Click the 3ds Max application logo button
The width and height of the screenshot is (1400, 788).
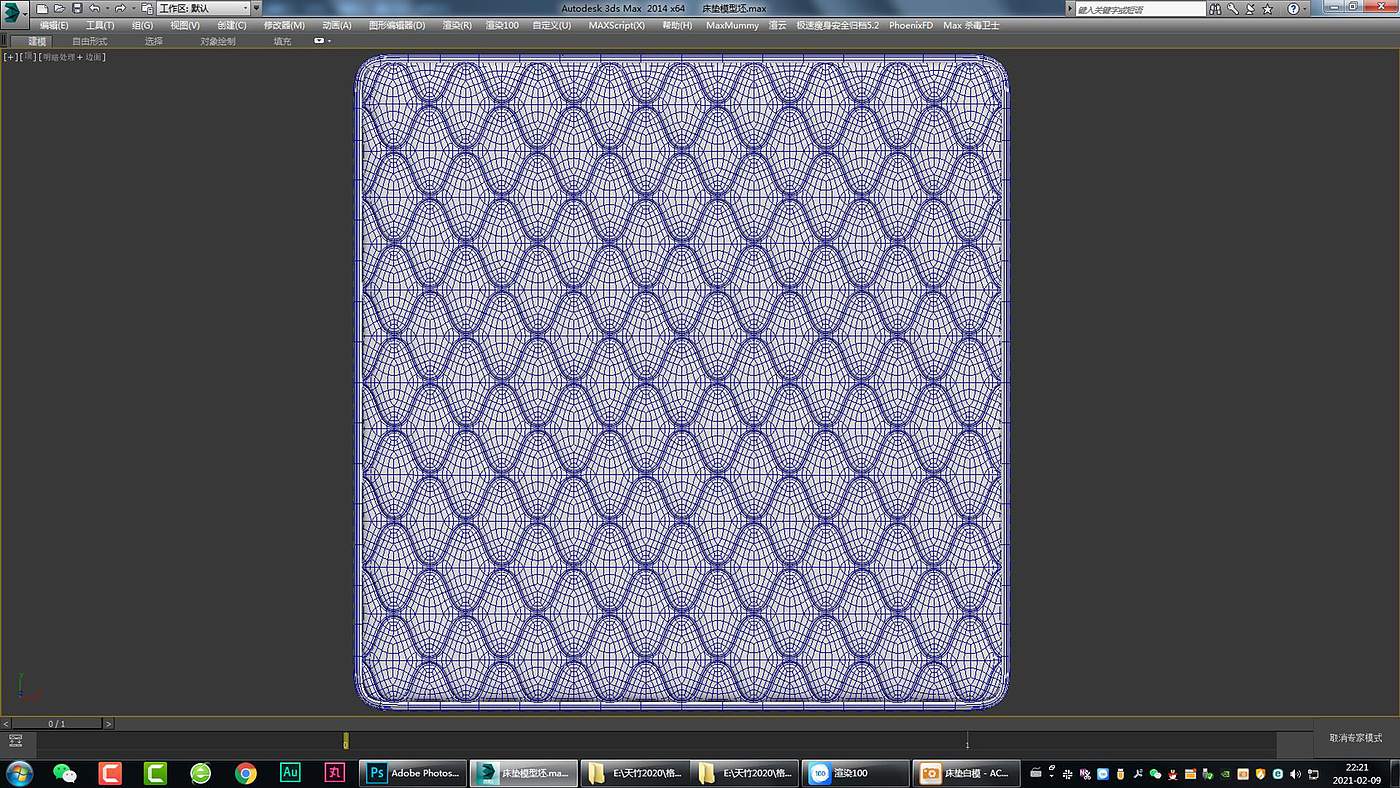(x=14, y=11)
